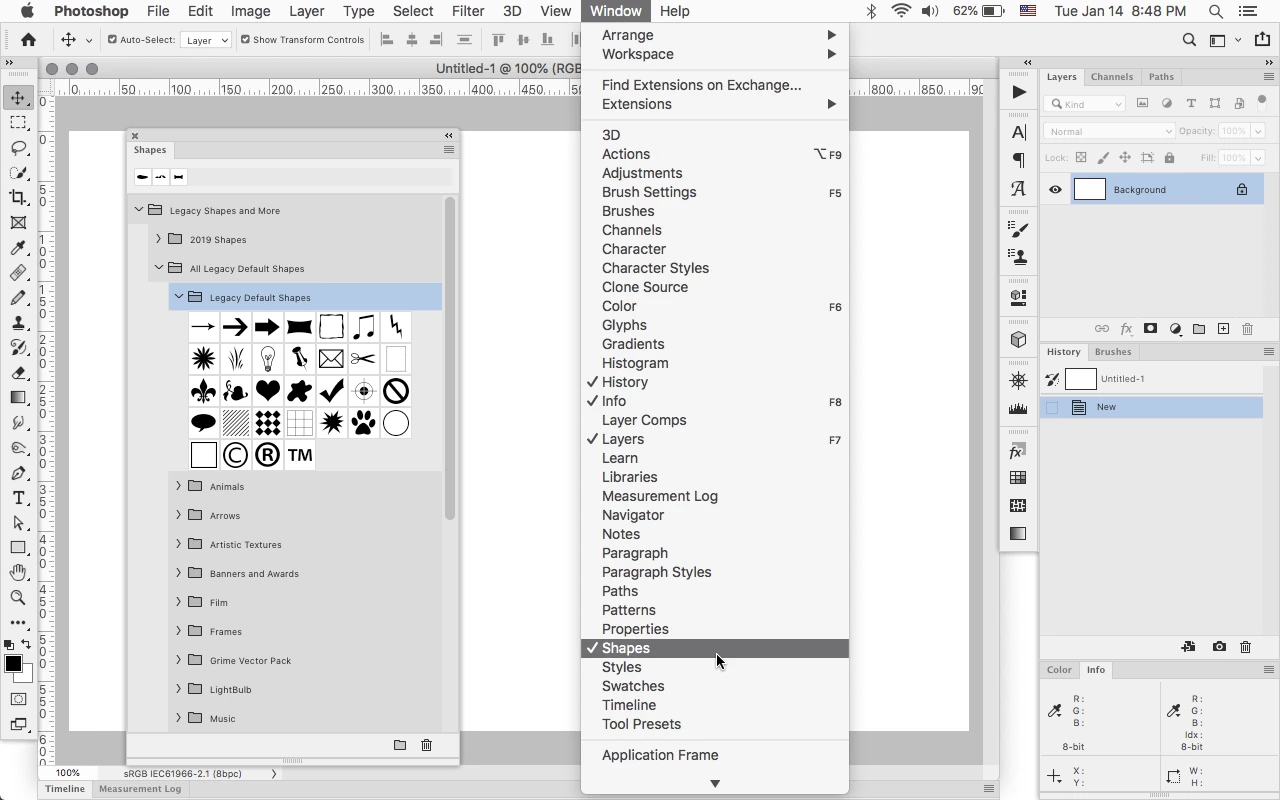Toggle history brush source box for New state

(x=1052, y=407)
